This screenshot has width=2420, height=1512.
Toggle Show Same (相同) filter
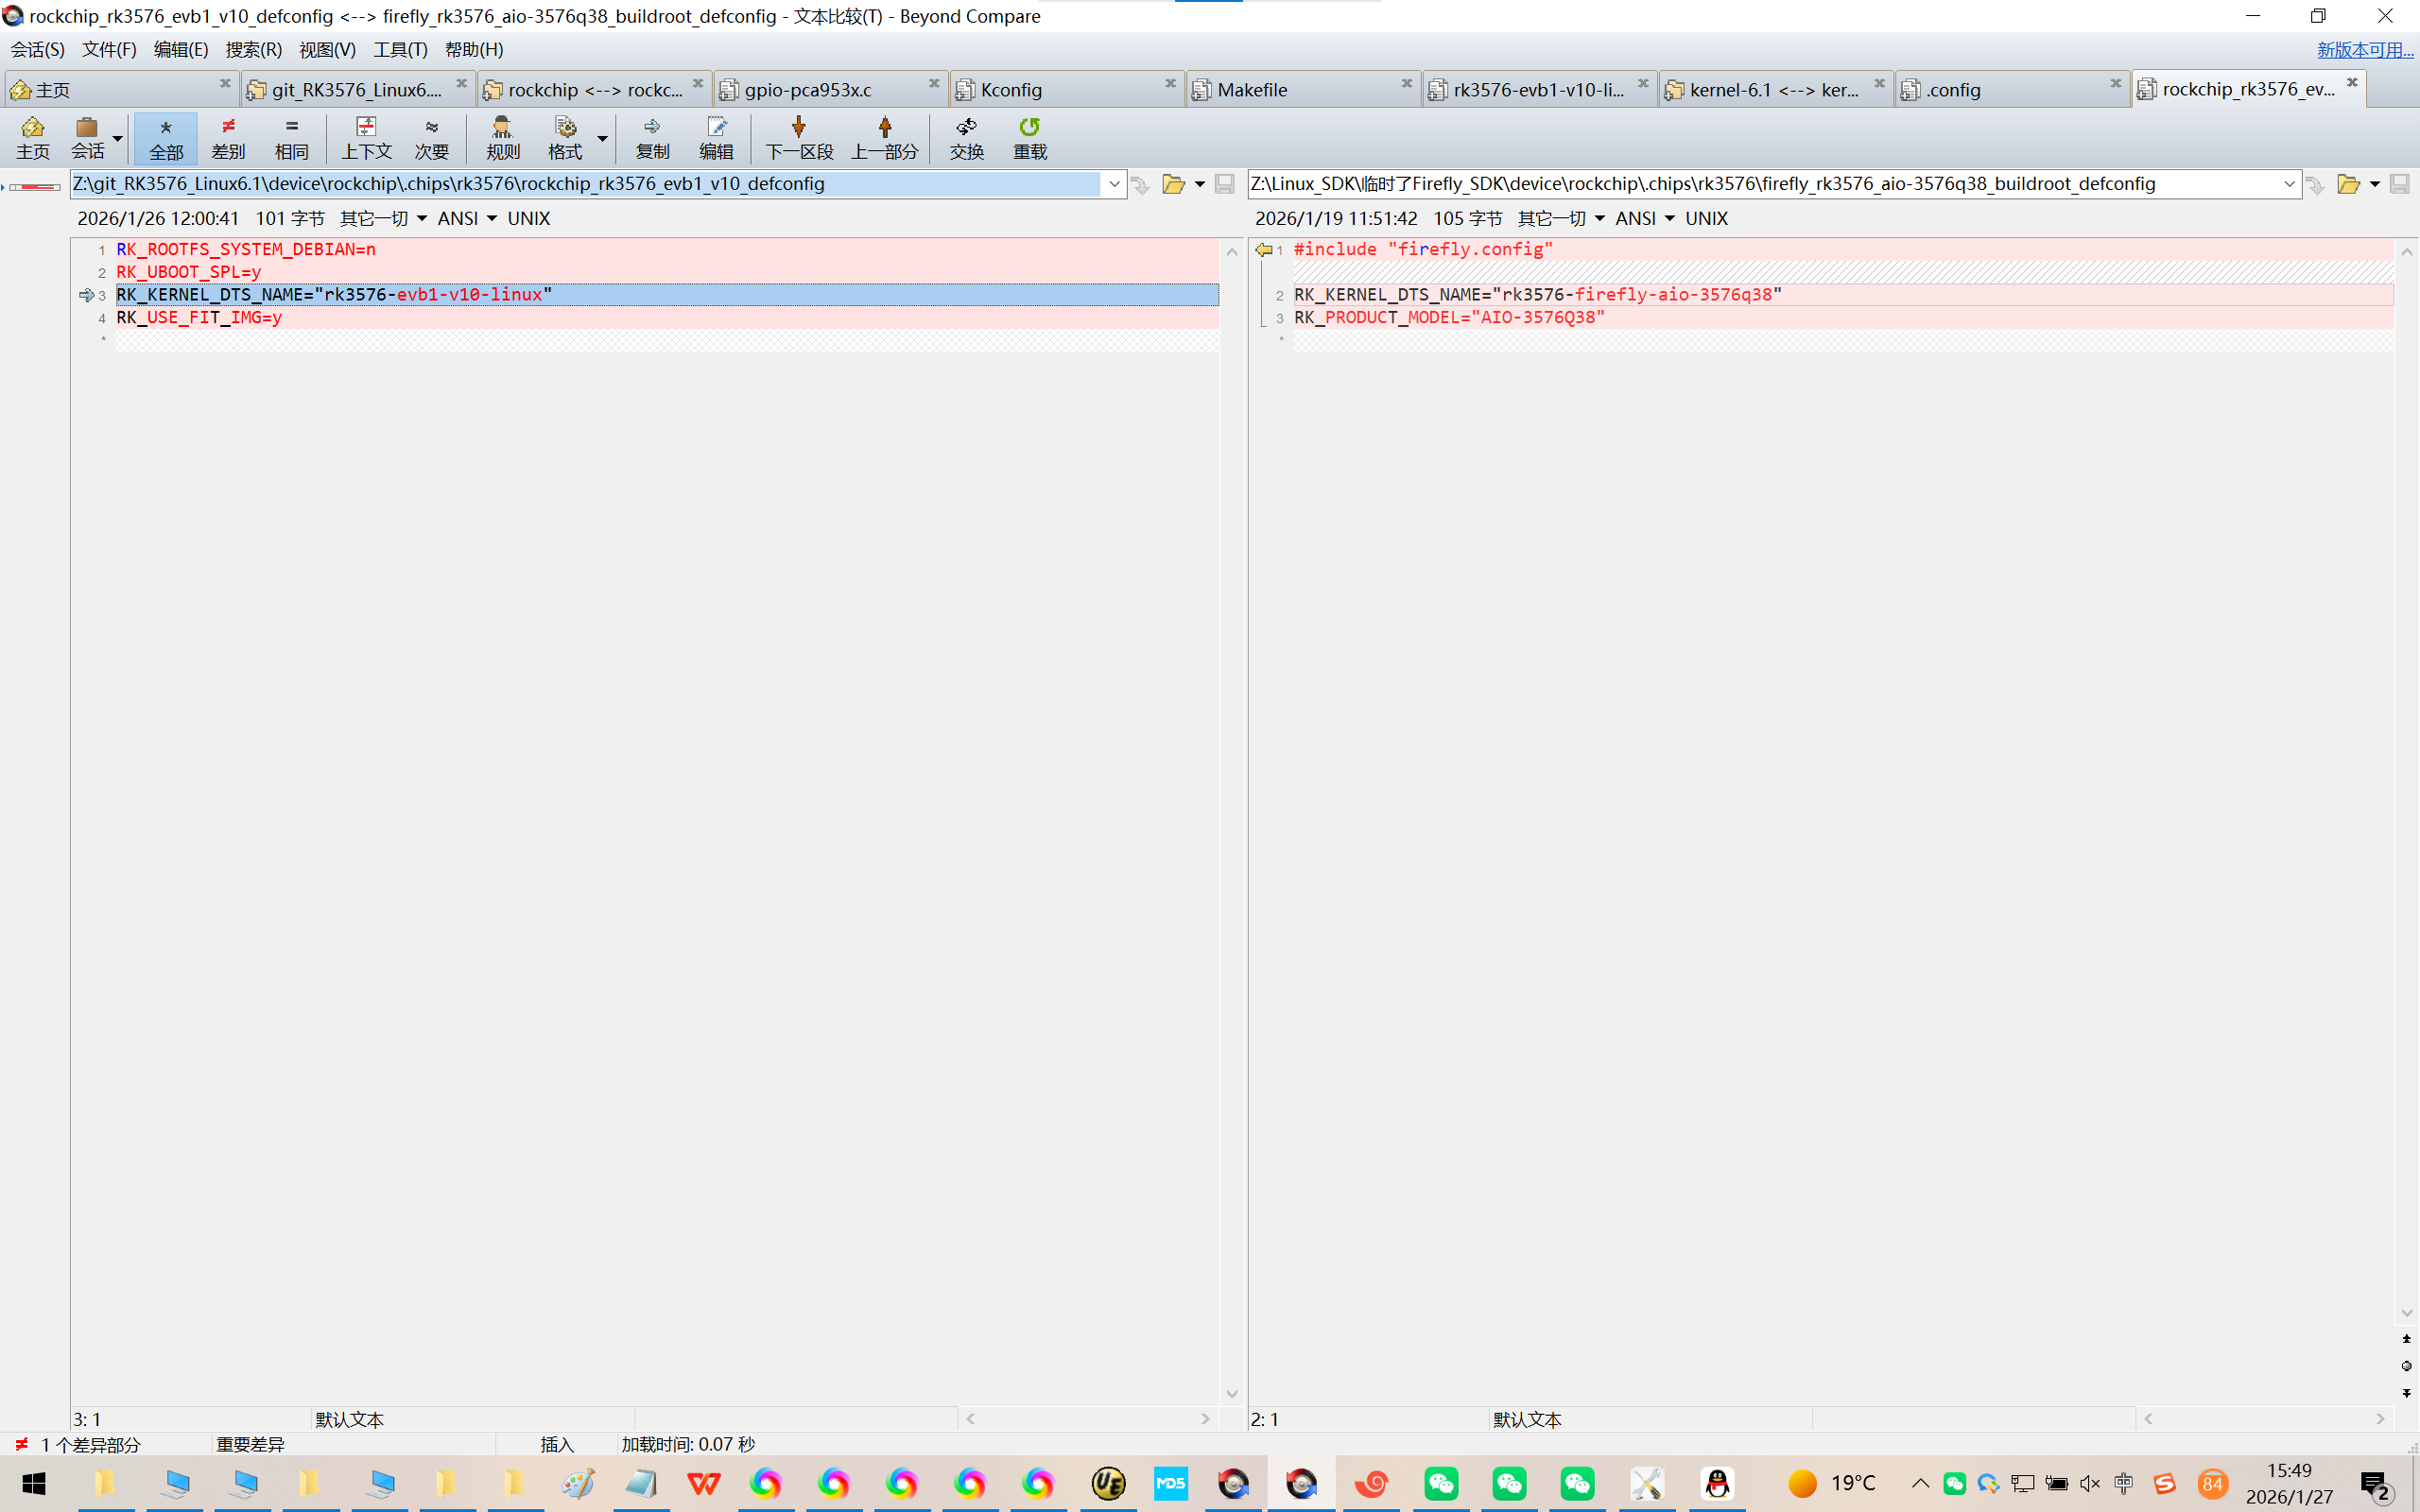[291, 137]
